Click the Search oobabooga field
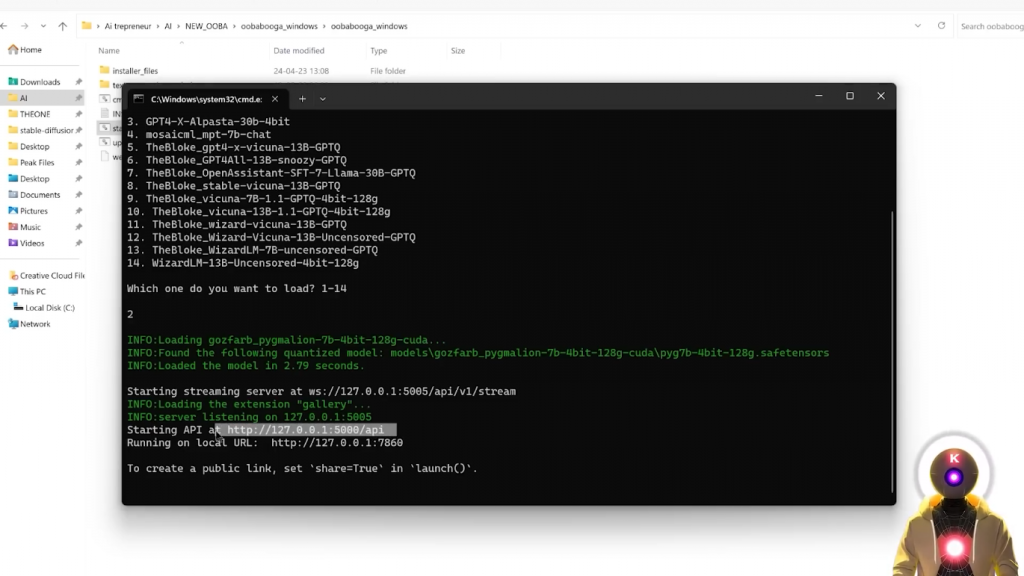Image resolution: width=1024 pixels, height=576 pixels. tap(991, 26)
